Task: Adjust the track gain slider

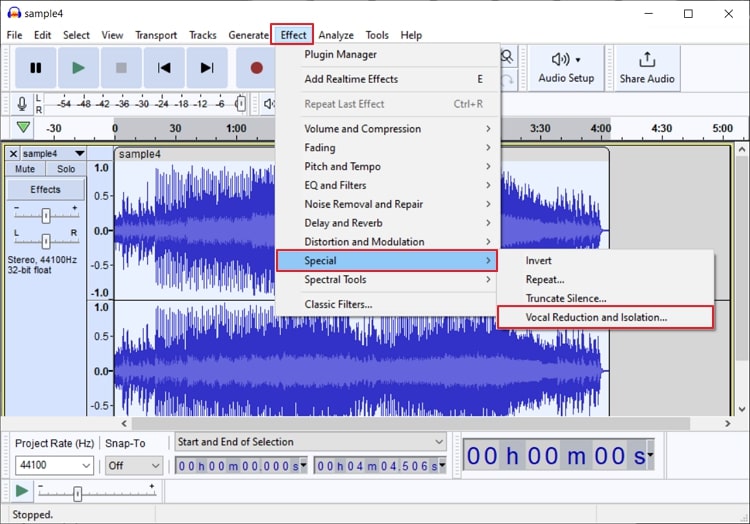Action: (46, 216)
